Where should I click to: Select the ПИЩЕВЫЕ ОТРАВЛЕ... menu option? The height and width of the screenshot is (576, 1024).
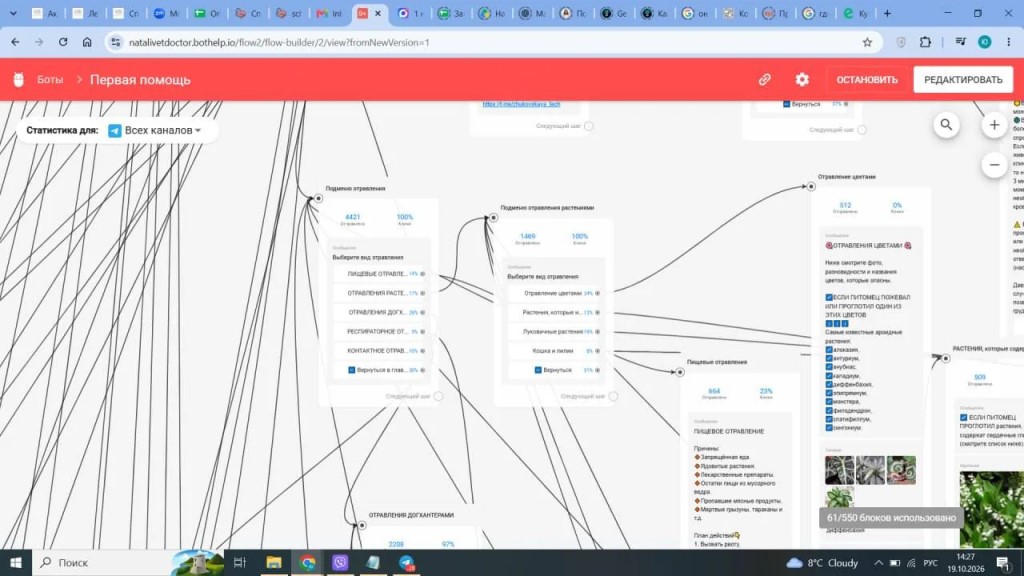pyautogui.click(x=380, y=274)
